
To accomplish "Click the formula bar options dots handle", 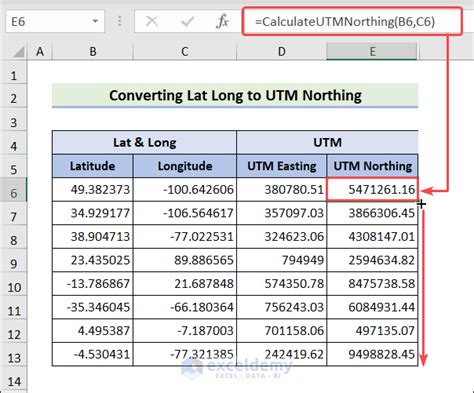I will (x=119, y=22).
